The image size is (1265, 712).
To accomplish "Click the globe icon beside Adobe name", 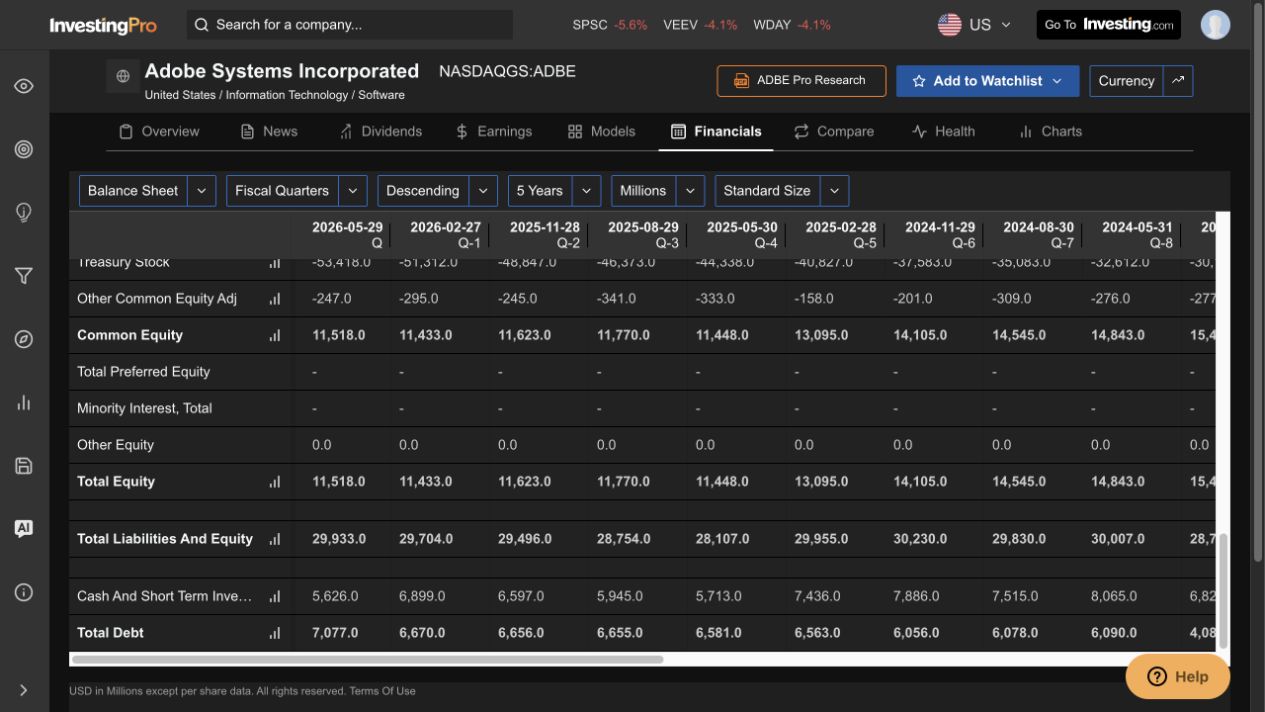I will tap(123, 76).
